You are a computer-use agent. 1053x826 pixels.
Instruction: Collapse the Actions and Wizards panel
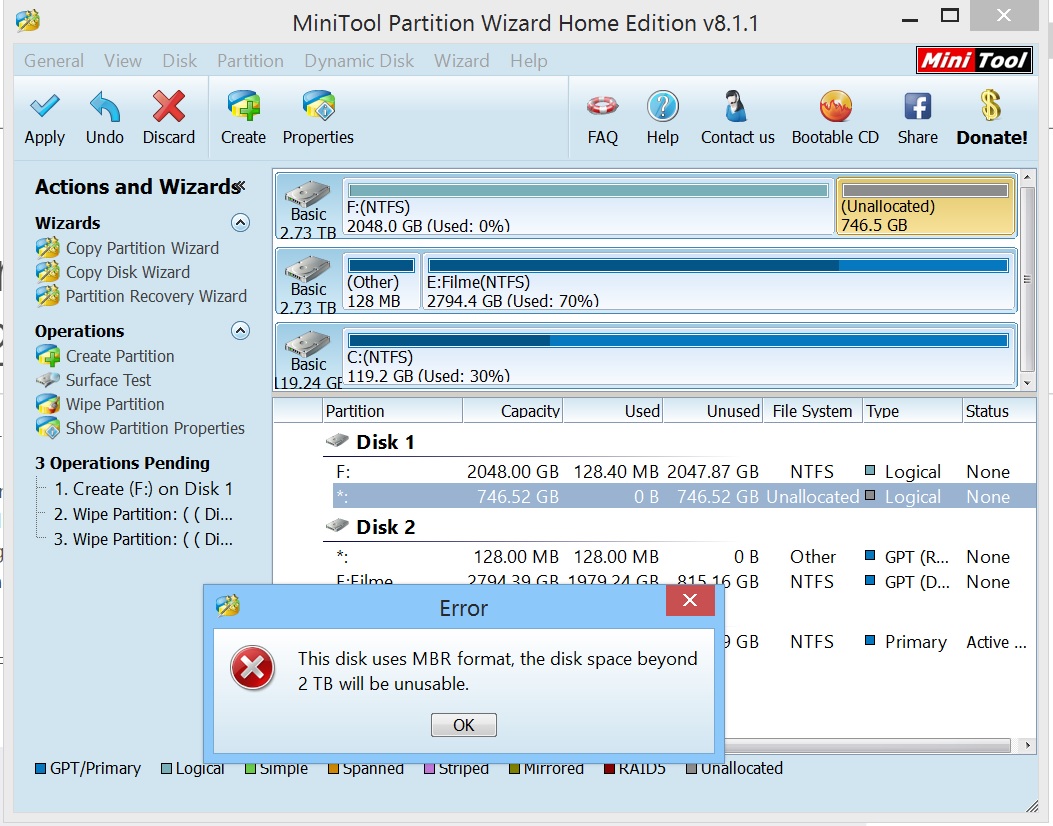coord(241,186)
